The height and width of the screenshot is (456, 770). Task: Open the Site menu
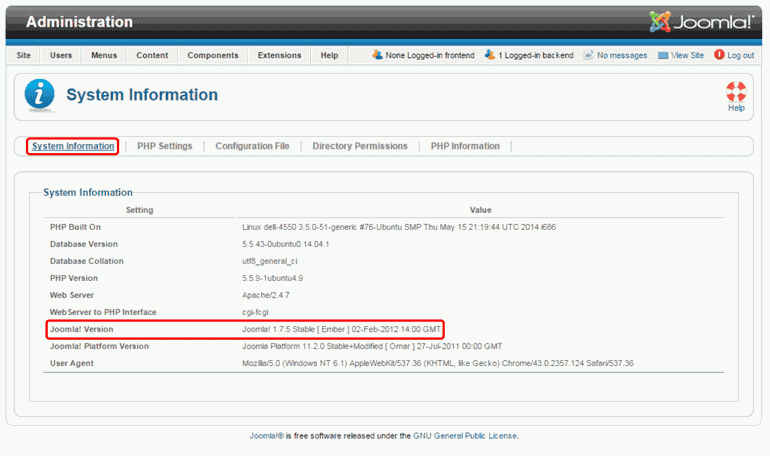(x=24, y=55)
